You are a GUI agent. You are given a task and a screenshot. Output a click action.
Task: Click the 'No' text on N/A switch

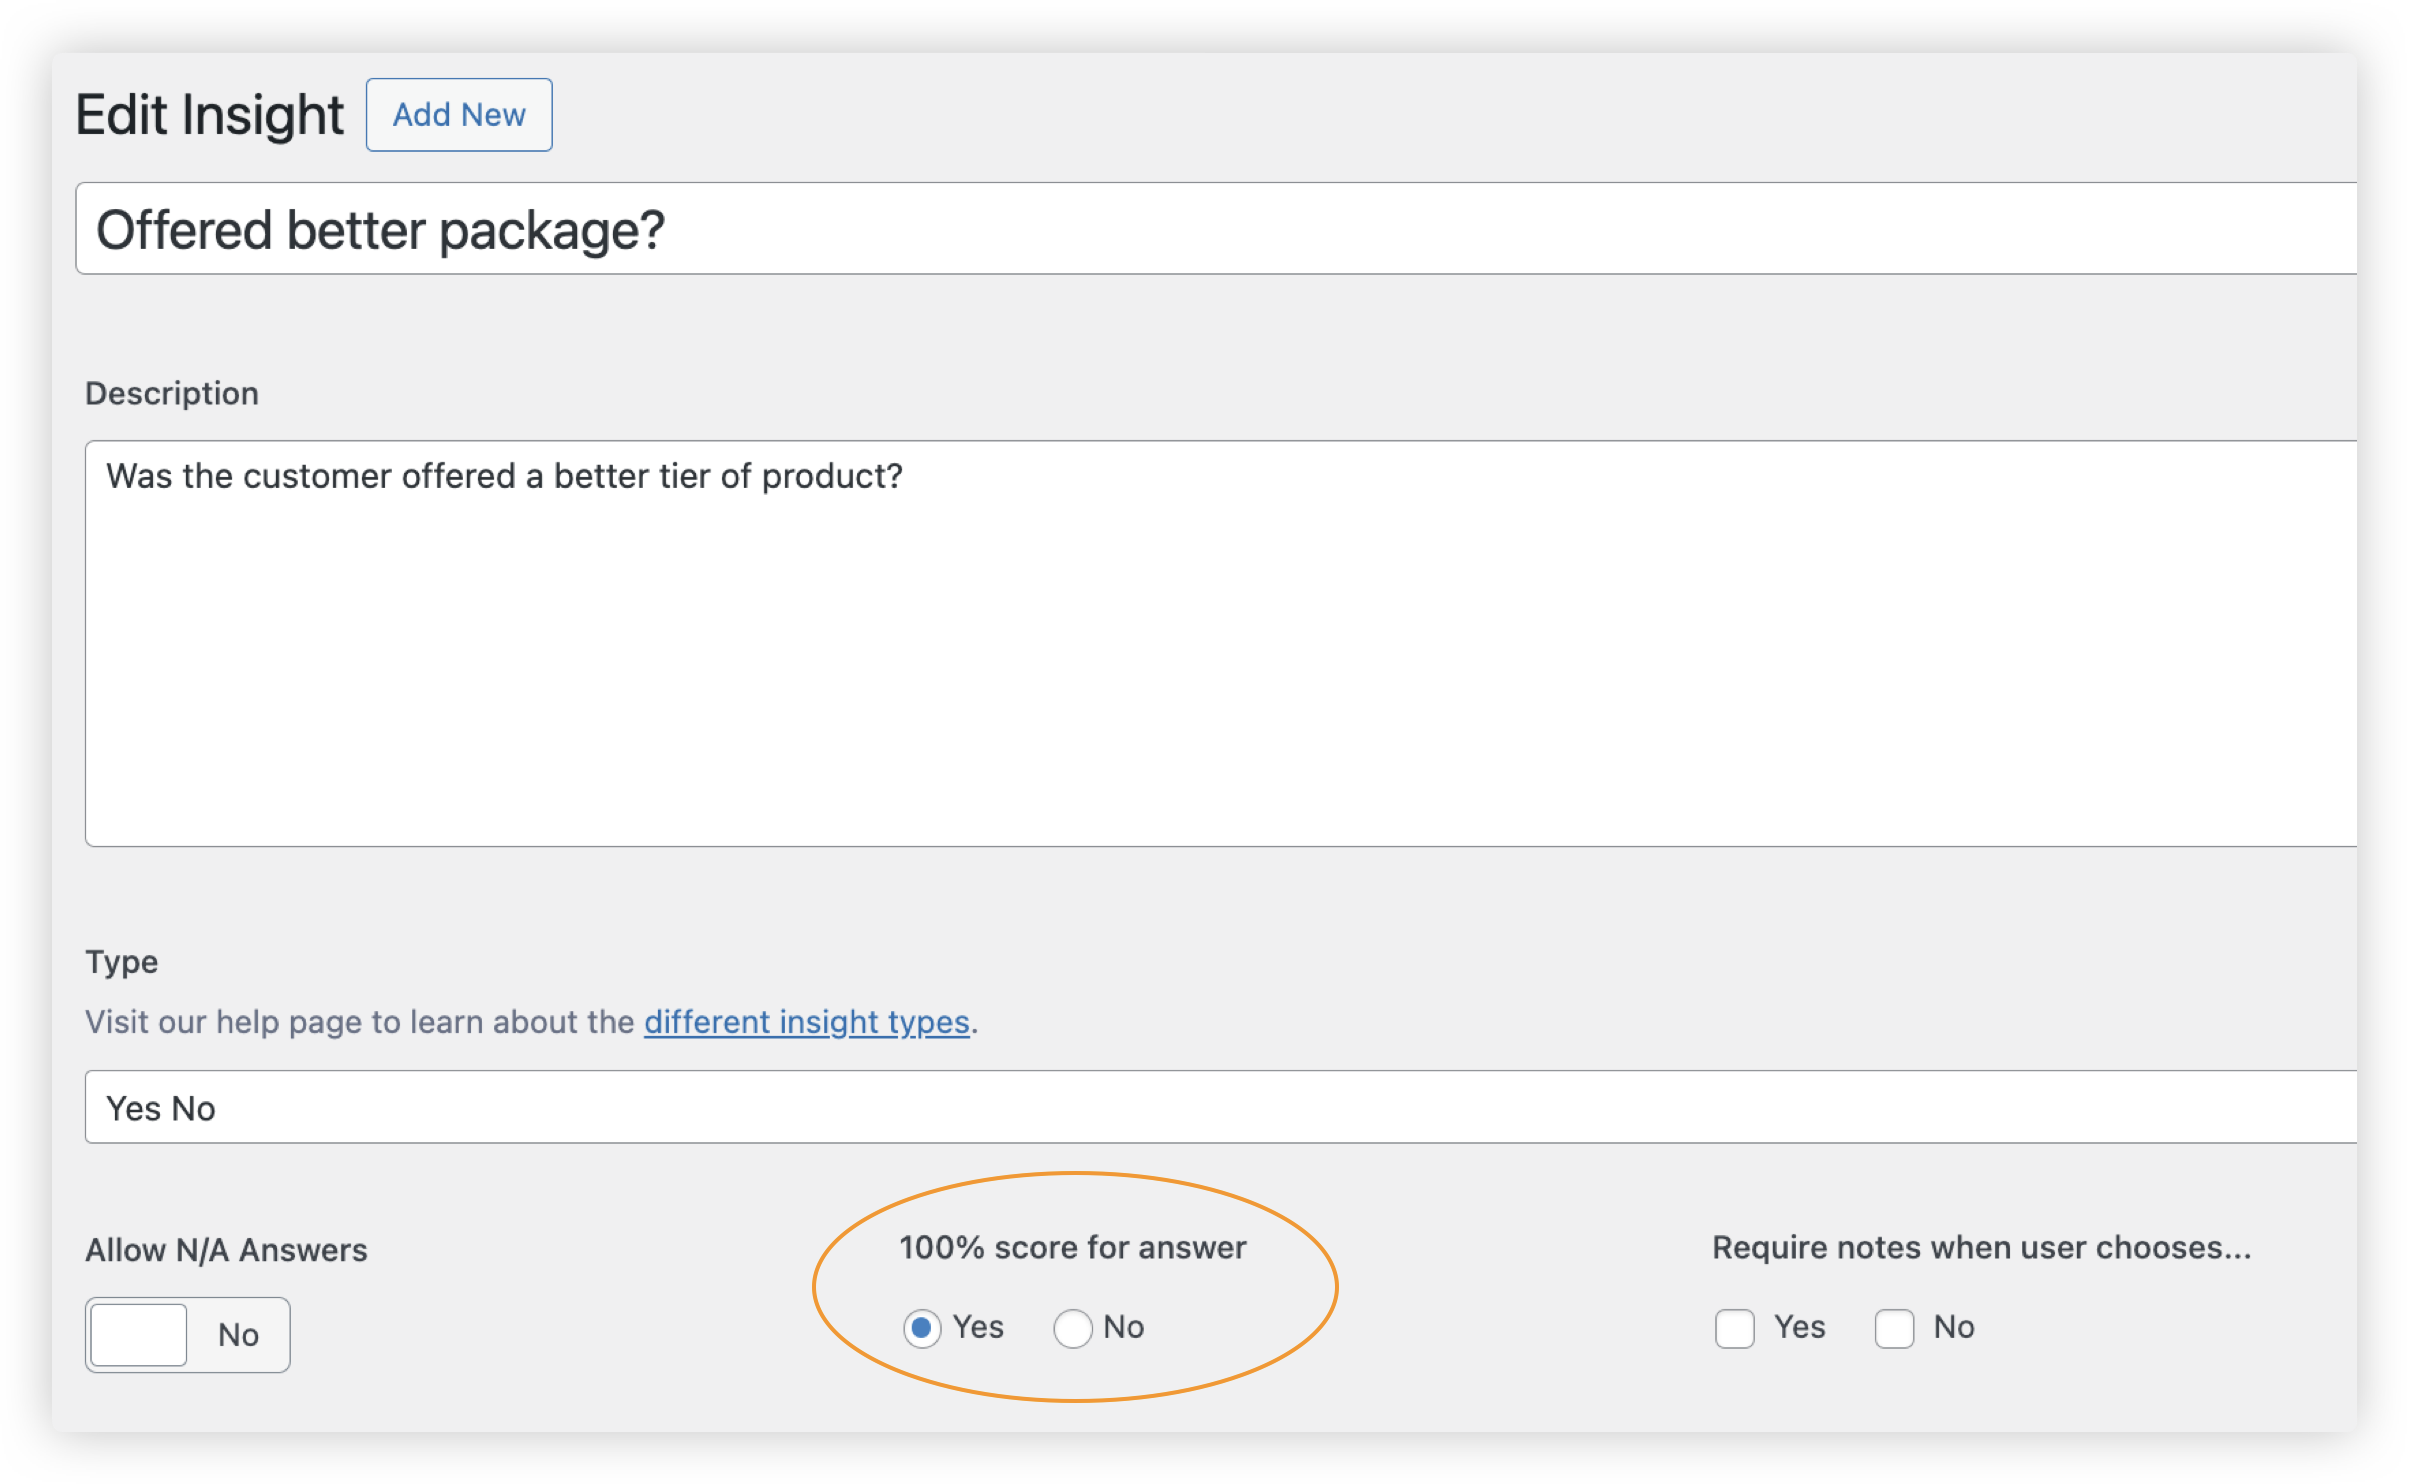click(x=238, y=1335)
